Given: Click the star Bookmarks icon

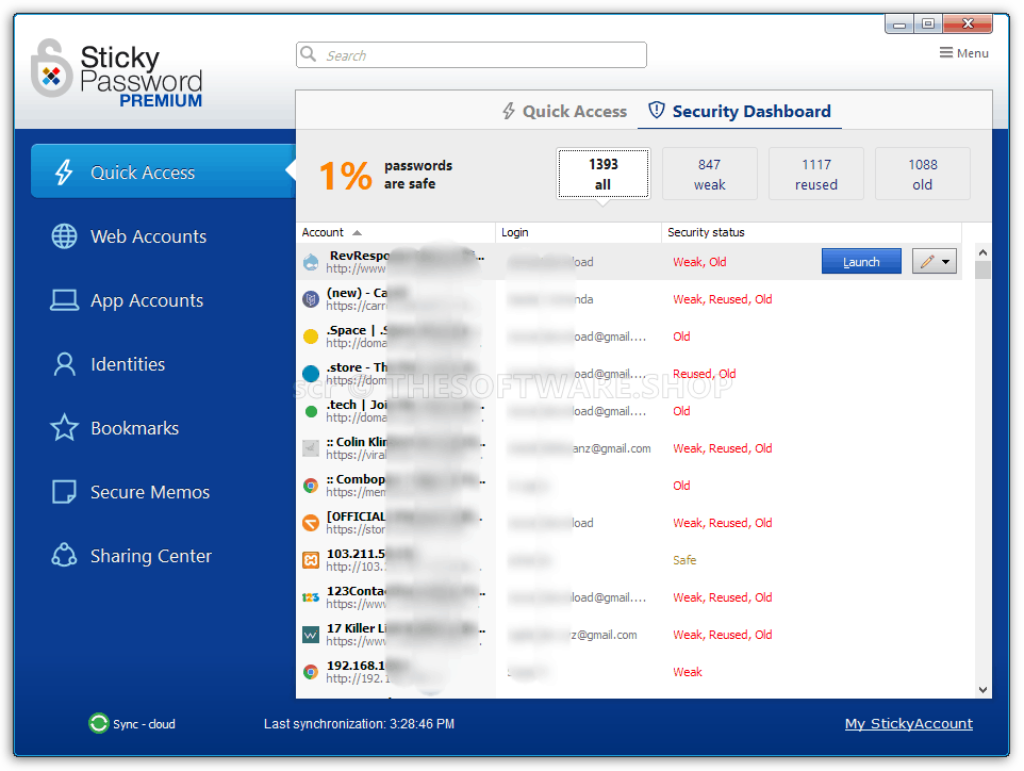Looking at the screenshot, I should (x=64, y=428).
